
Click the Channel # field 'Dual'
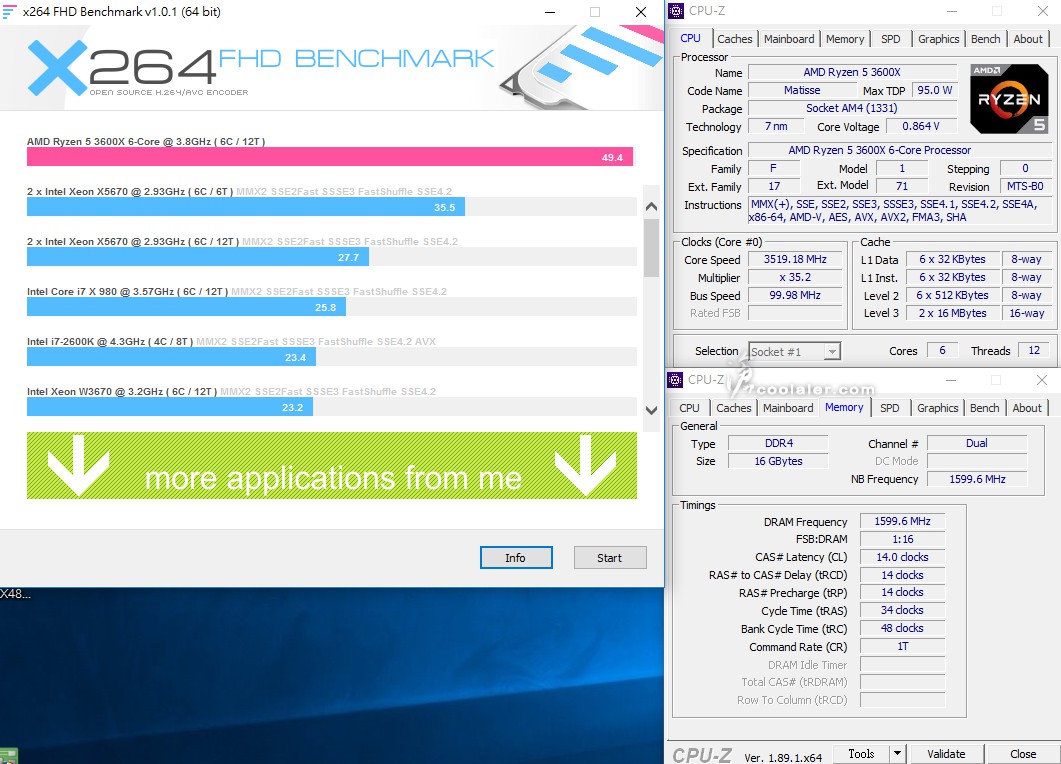pyautogui.click(x=977, y=443)
